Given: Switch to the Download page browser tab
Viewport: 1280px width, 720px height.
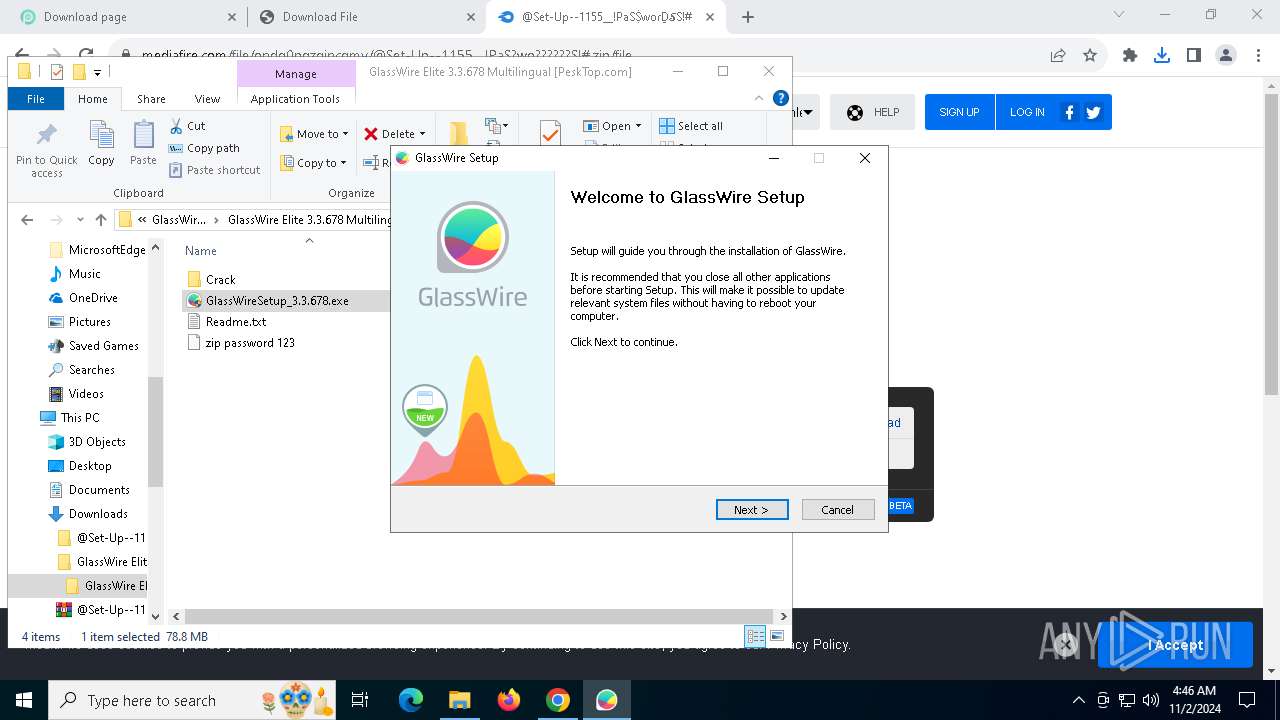Looking at the screenshot, I should [x=126, y=17].
